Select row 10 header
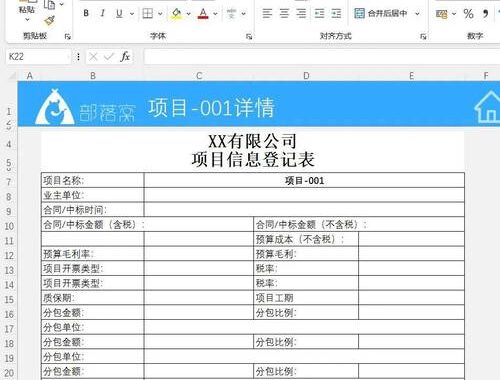The width and height of the screenshot is (500, 380). pyautogui.click(x=9, y=226)
